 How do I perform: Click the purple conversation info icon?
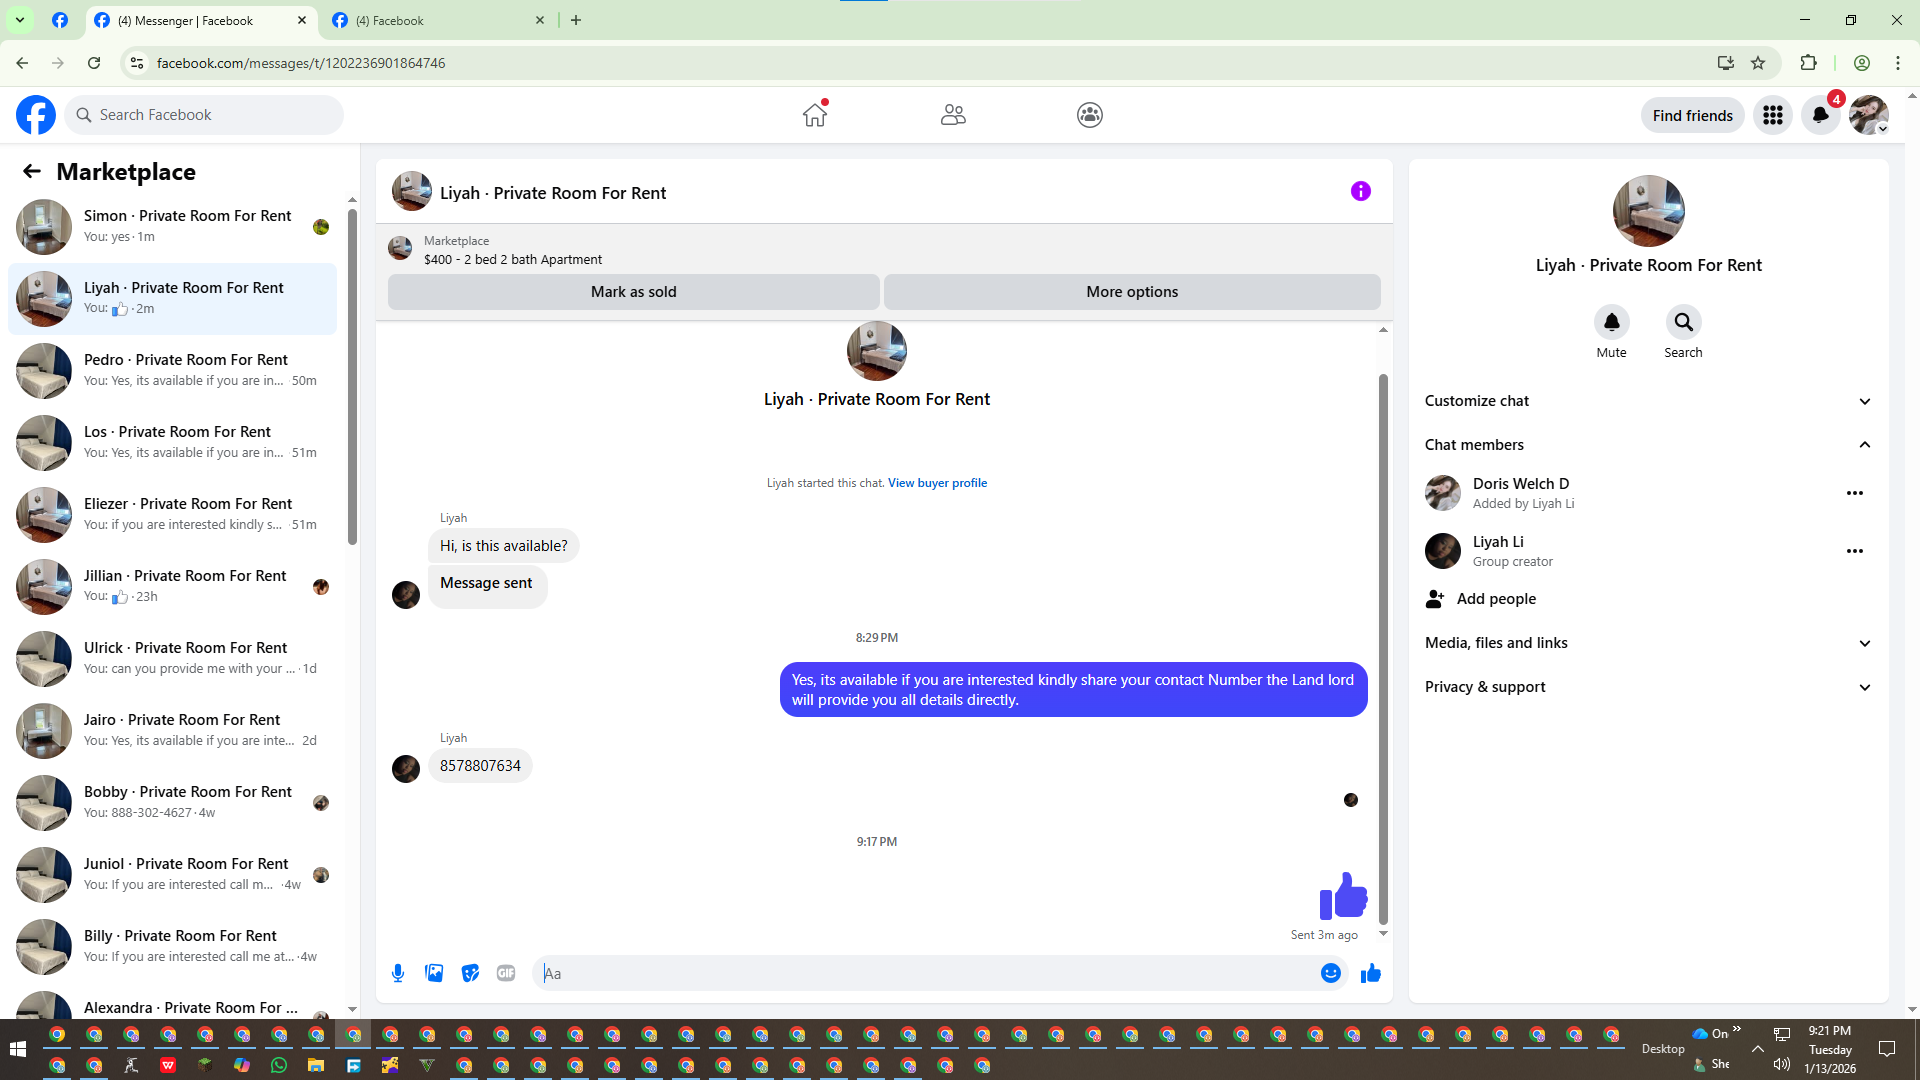click(x=1360, y=191)
